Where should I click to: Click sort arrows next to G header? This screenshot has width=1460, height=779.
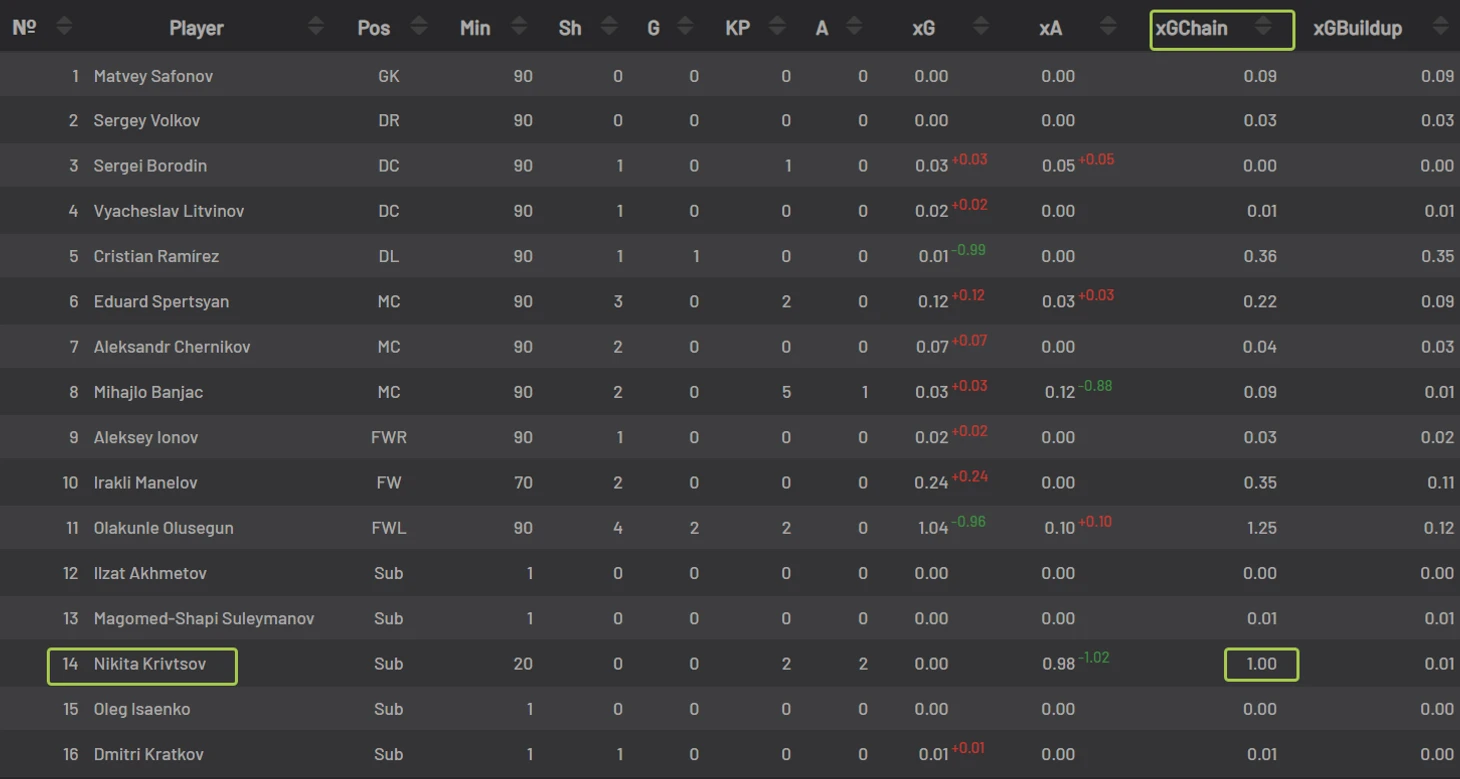[x=685, y=28]
